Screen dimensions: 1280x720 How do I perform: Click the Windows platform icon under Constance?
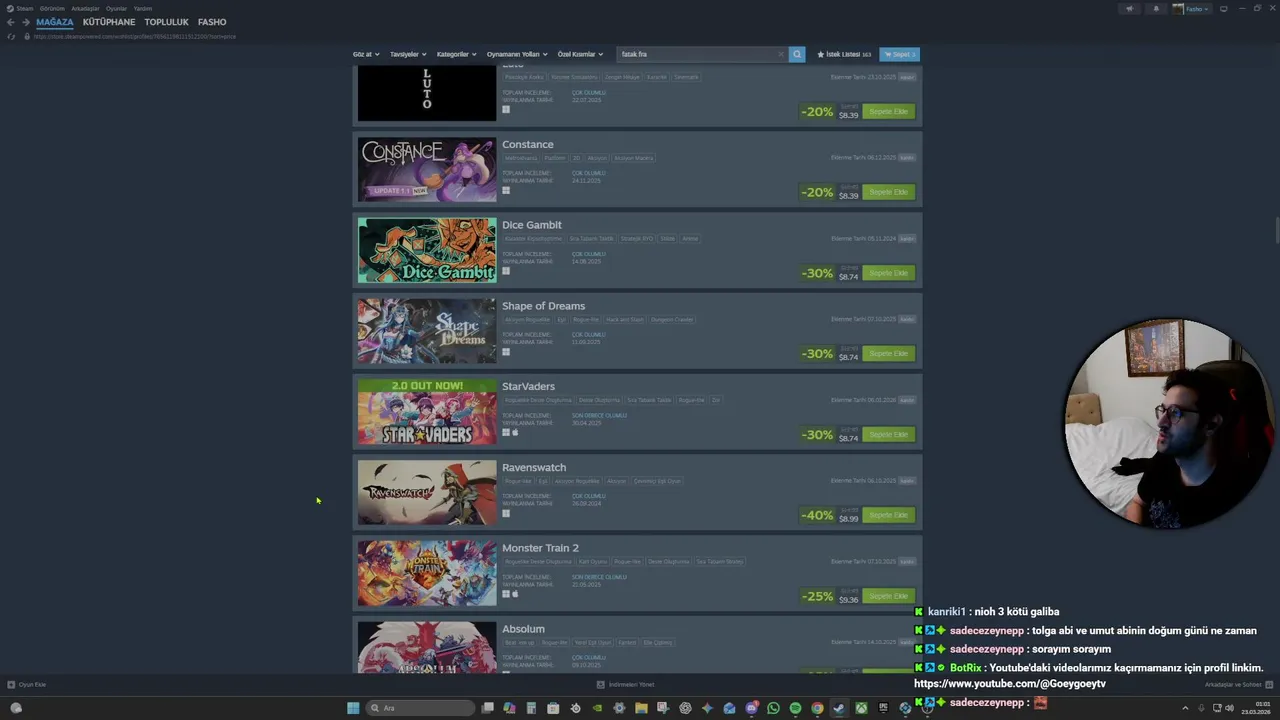coord(506,190)
